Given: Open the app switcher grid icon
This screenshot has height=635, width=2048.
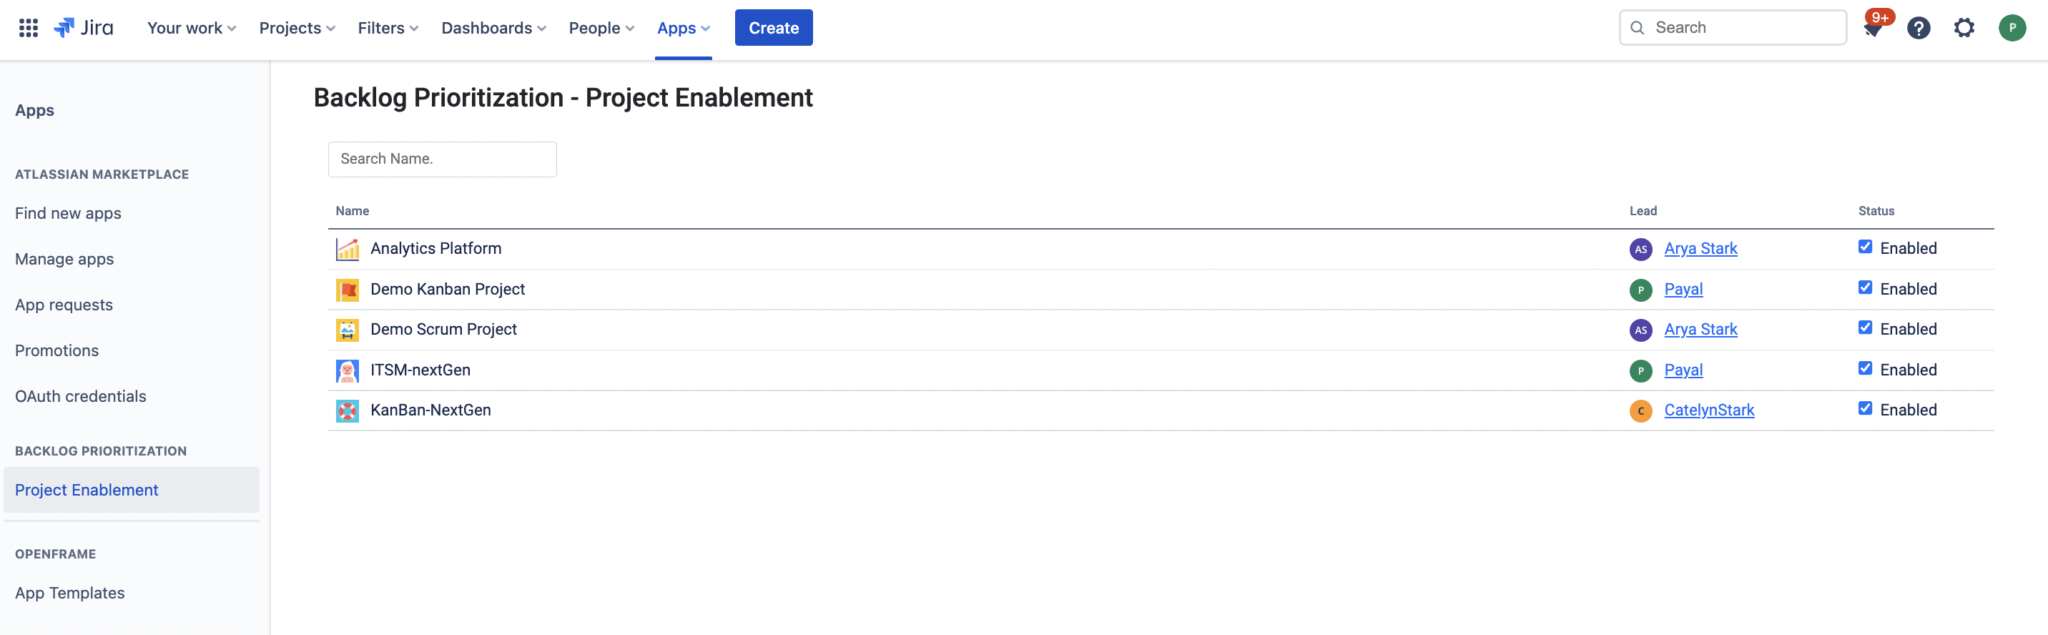Looking at the screenshot, I should tap(28, 28).
